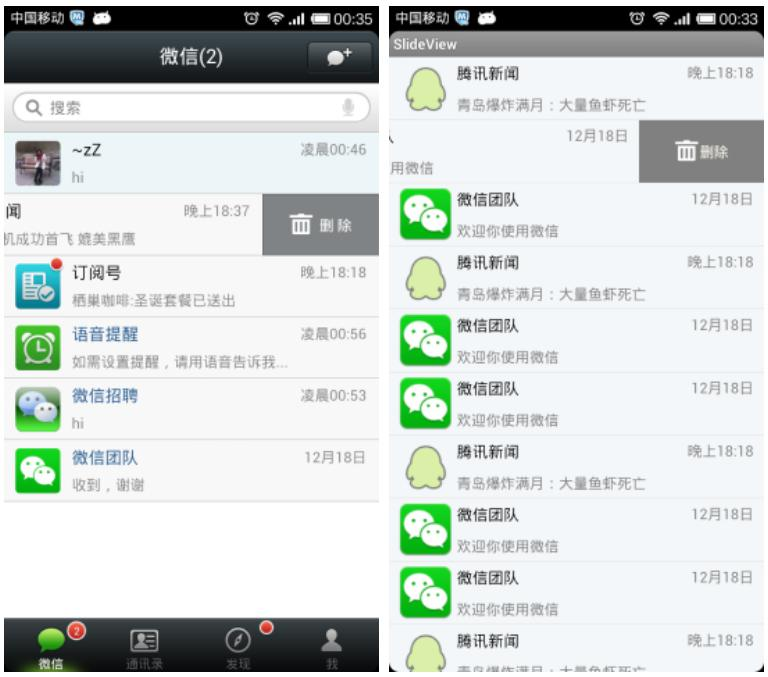768x677 pixels.
Task: Tap the 微信团队 icon in left list
Action: click(x=38, y=471)
